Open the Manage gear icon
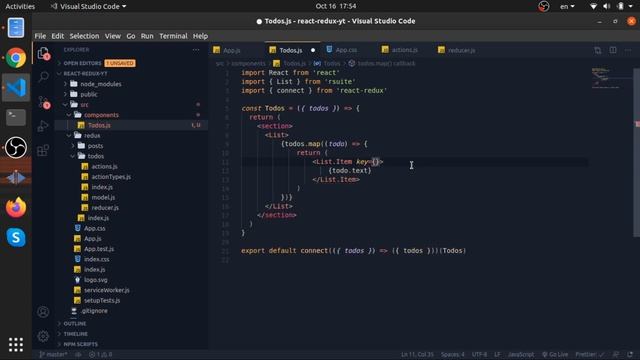 coord(43,336)
